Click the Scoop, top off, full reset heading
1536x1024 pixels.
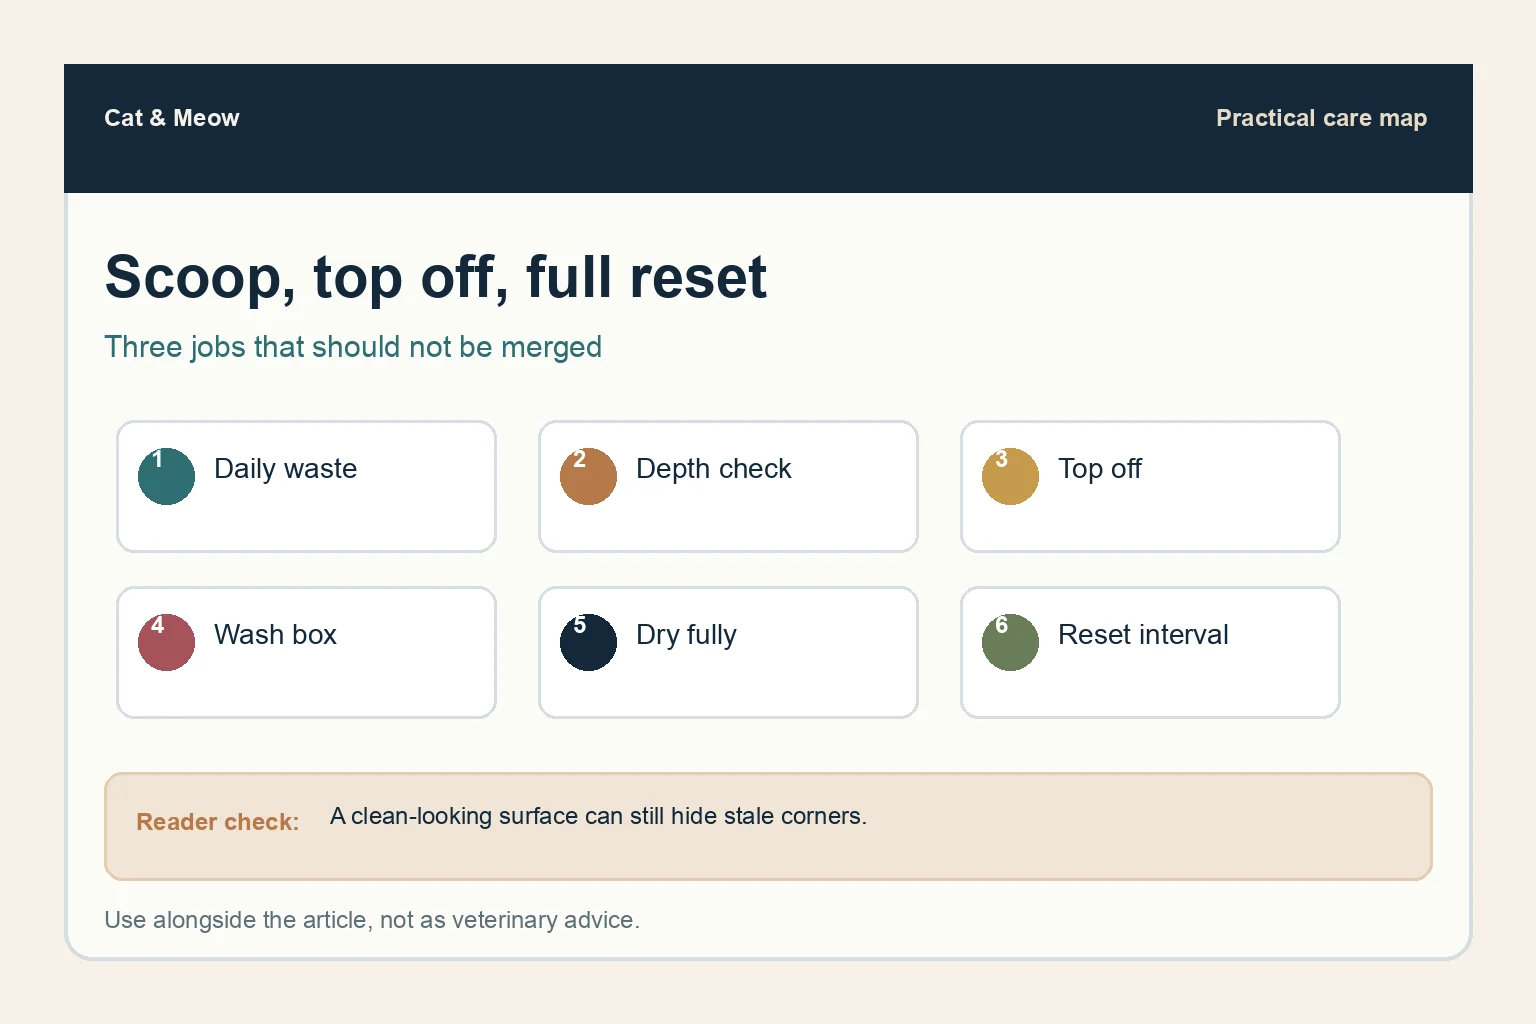pos(436,277)
